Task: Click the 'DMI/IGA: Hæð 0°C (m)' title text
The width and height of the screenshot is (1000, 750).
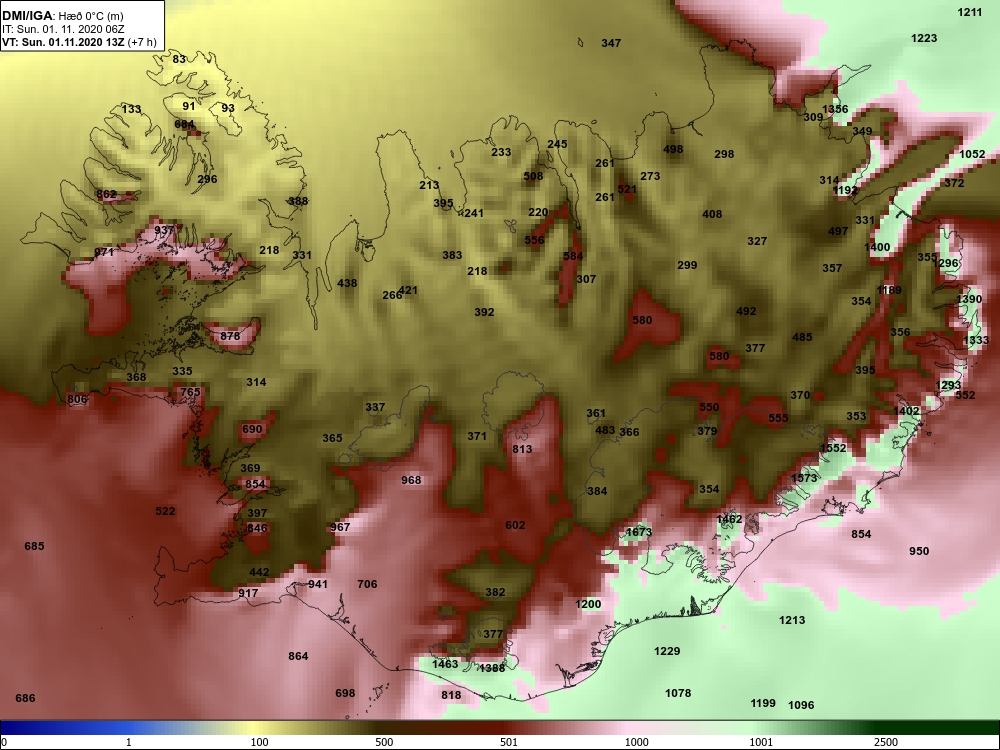Action: coord(62,16)
